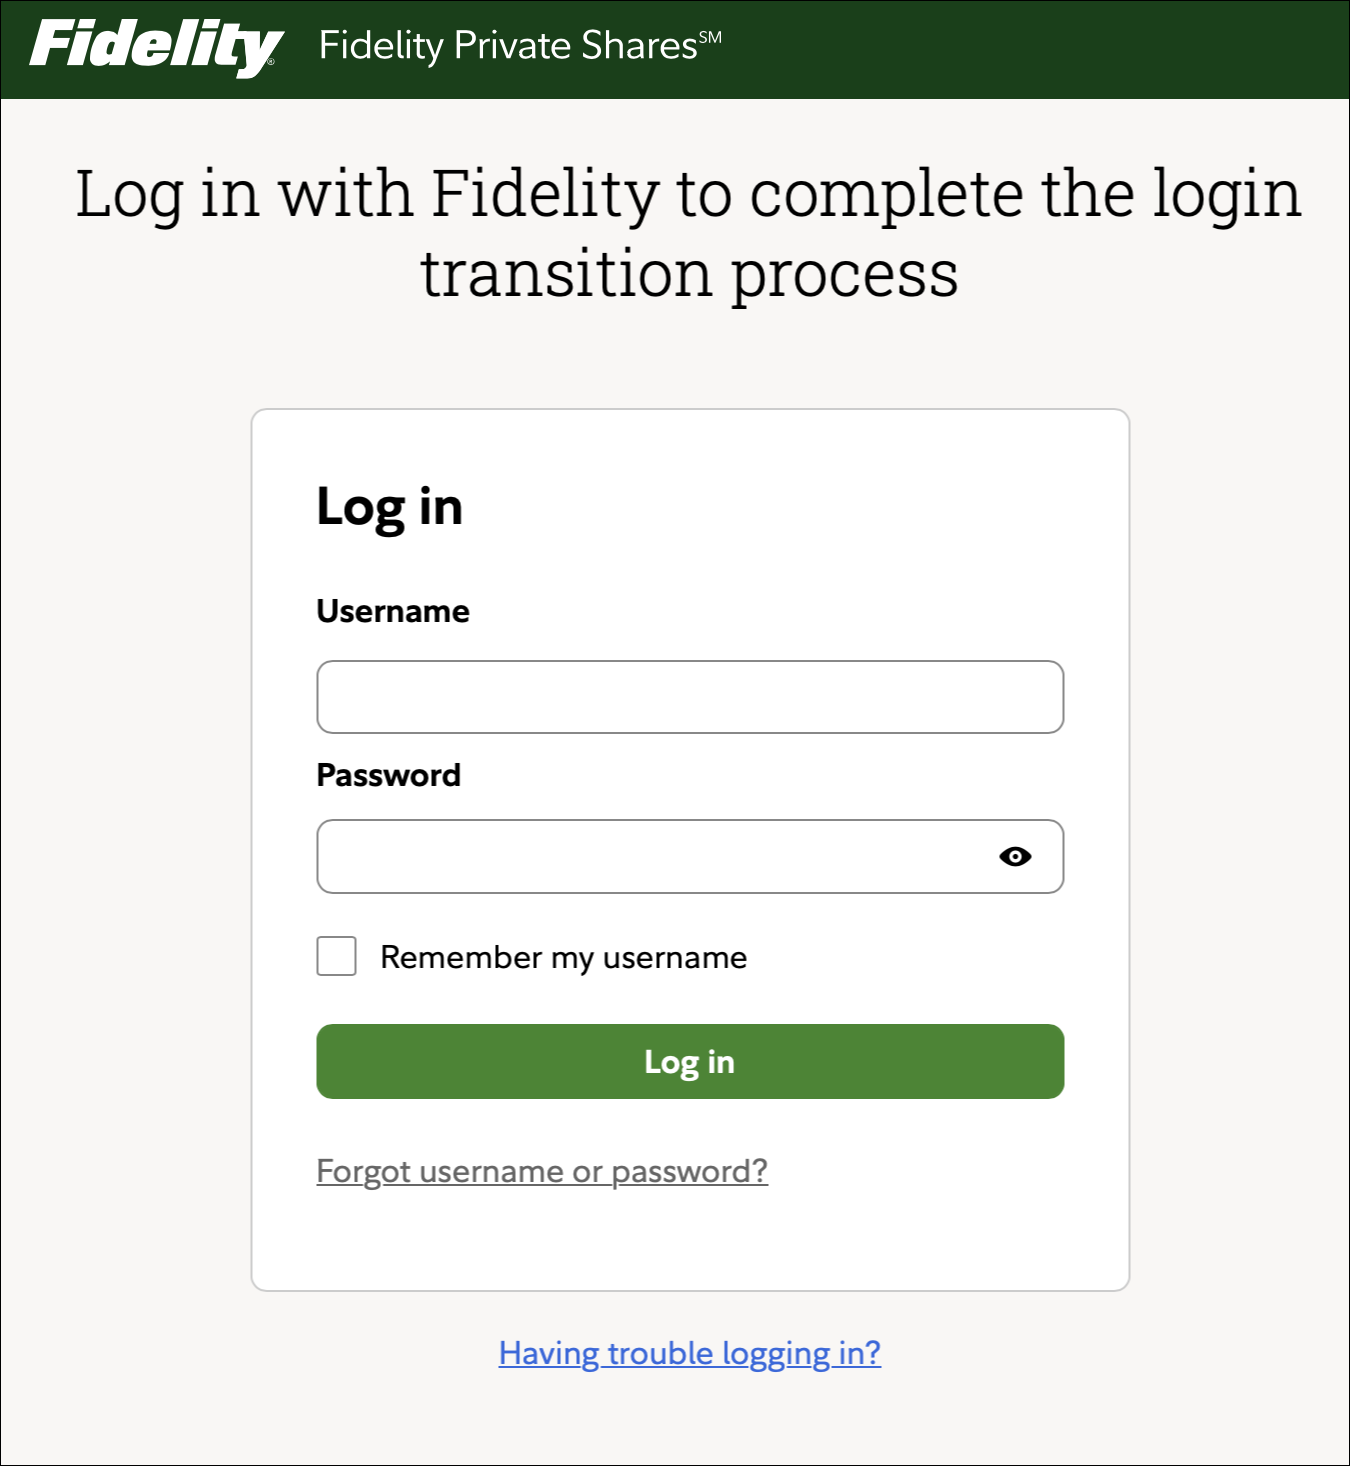Open the 'Forgot username or password?' link
The image size is (1350, 1466).
(x=541, y=1171)
